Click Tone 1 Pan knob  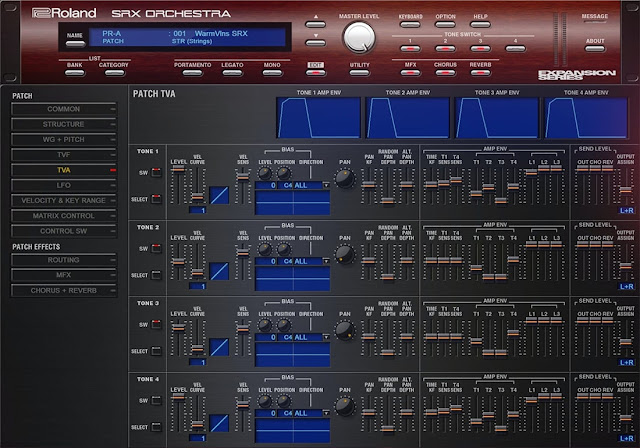(x=344, y=177)
